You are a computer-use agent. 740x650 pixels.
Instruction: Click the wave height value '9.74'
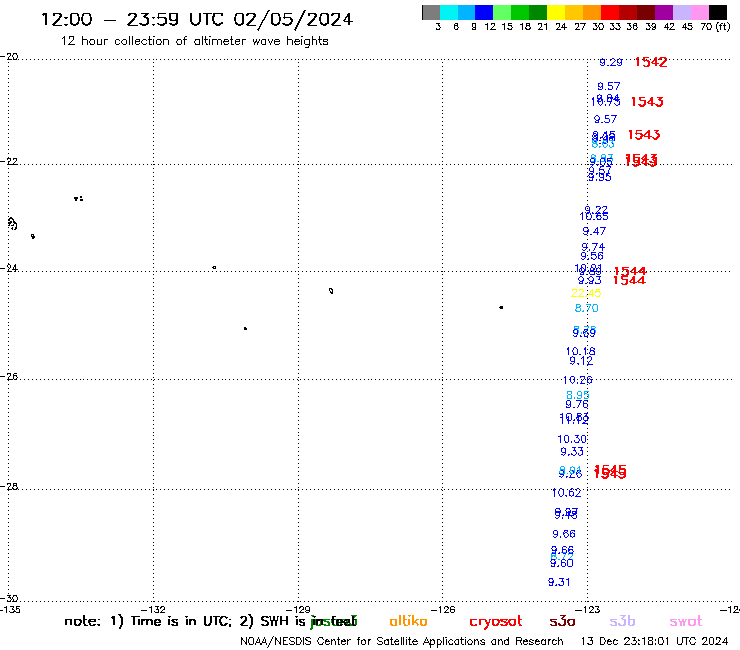593,247
